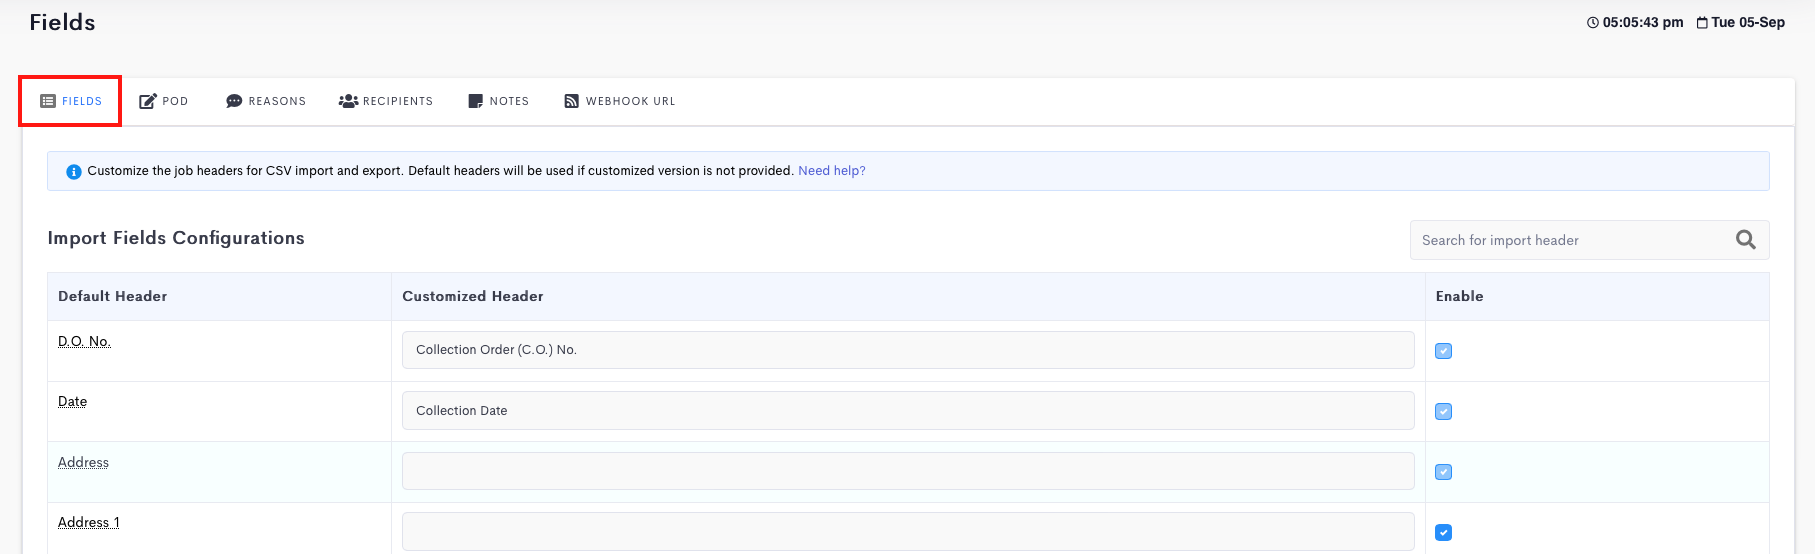Disable the D.O. No. enable checkbox
Viewport: 1815px width, 554px height.
[1444, 351]
